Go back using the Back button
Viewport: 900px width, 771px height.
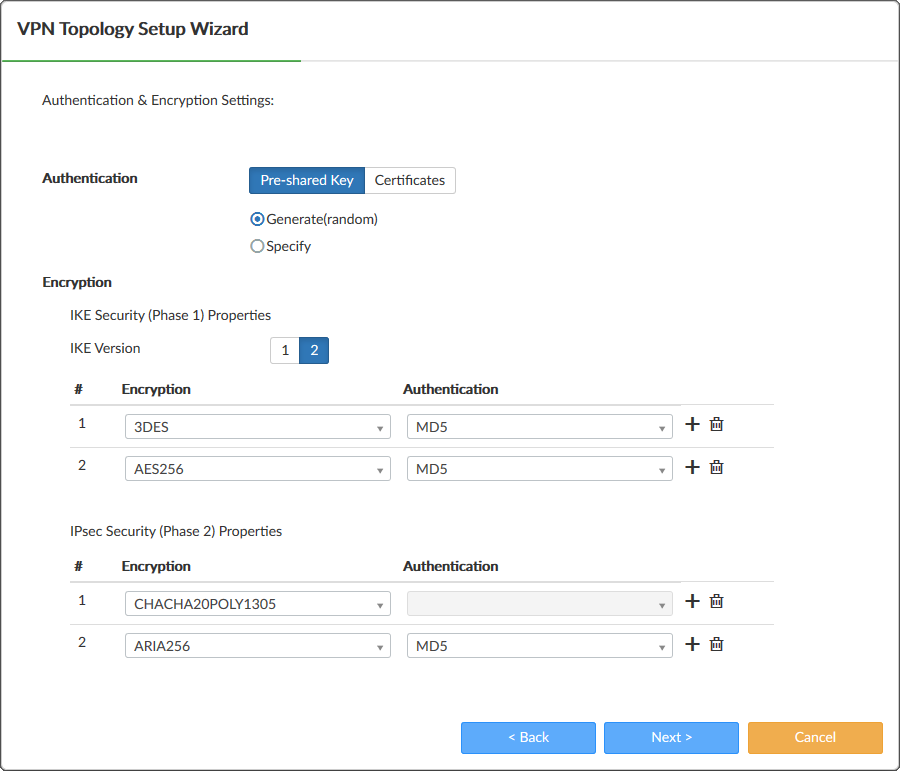click(x=528, y=737)
